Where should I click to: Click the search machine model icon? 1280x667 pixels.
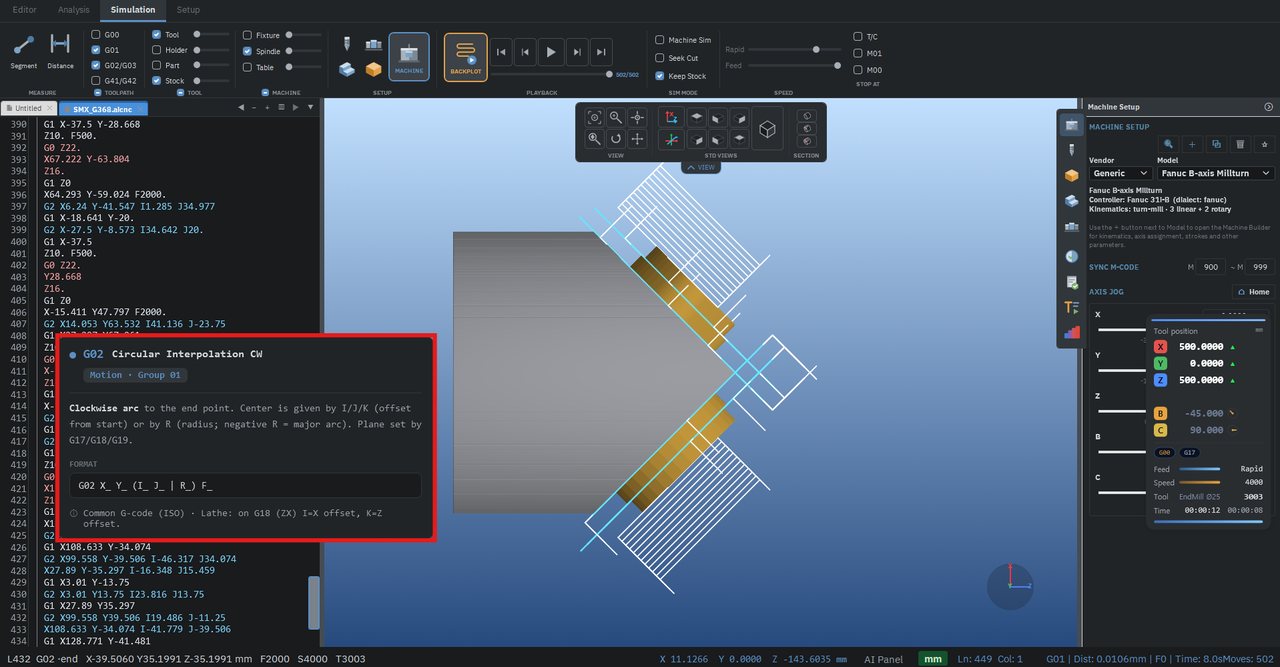click(1167, 144)
